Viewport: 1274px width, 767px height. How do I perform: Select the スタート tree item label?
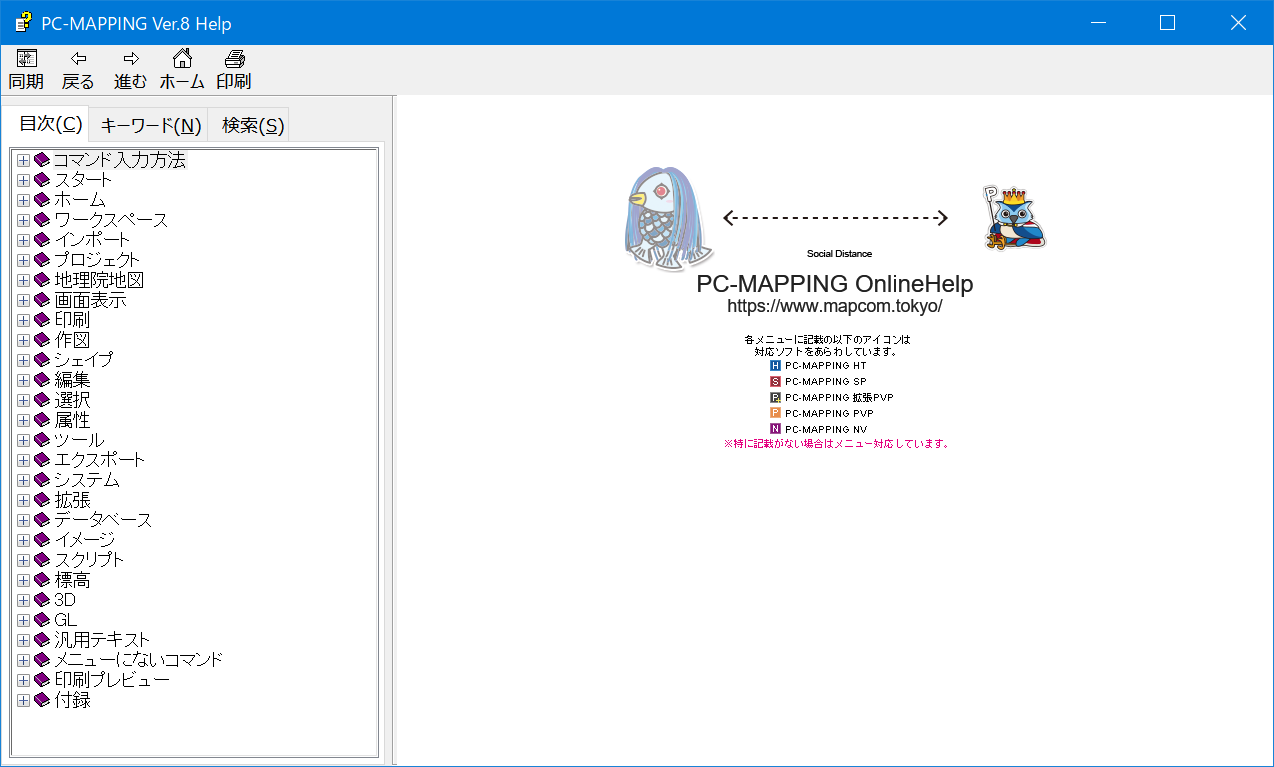[83, 180]
